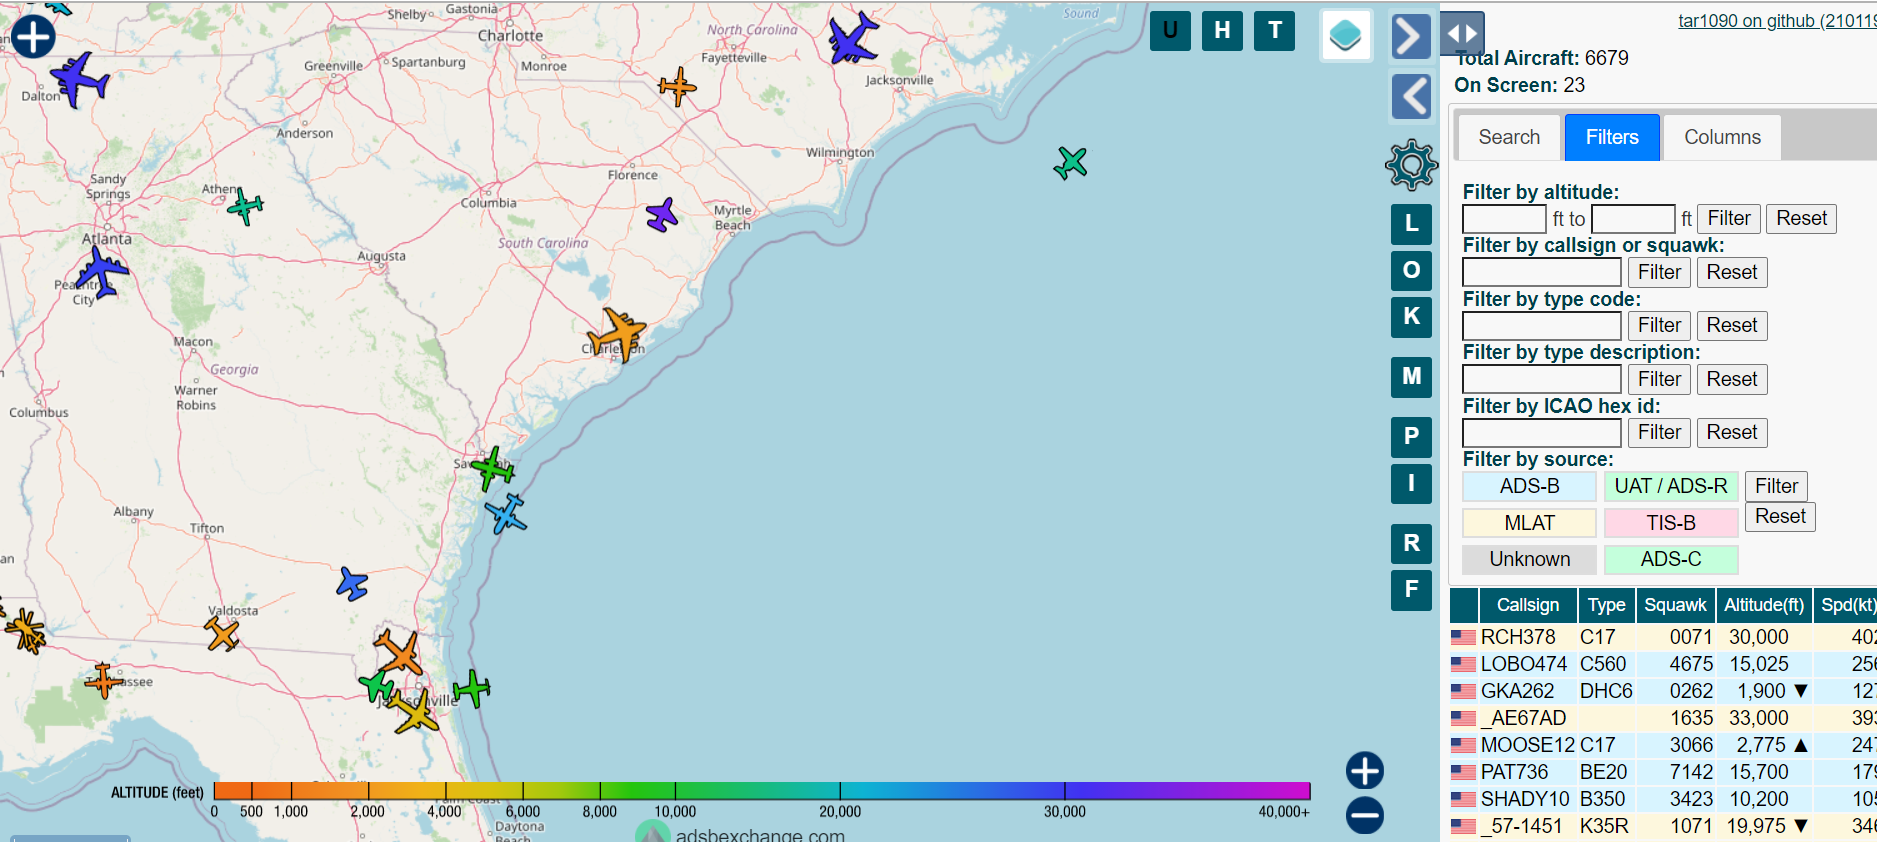Toggle the O map button
1877x842 pixels.
(x=1411, y=270)
